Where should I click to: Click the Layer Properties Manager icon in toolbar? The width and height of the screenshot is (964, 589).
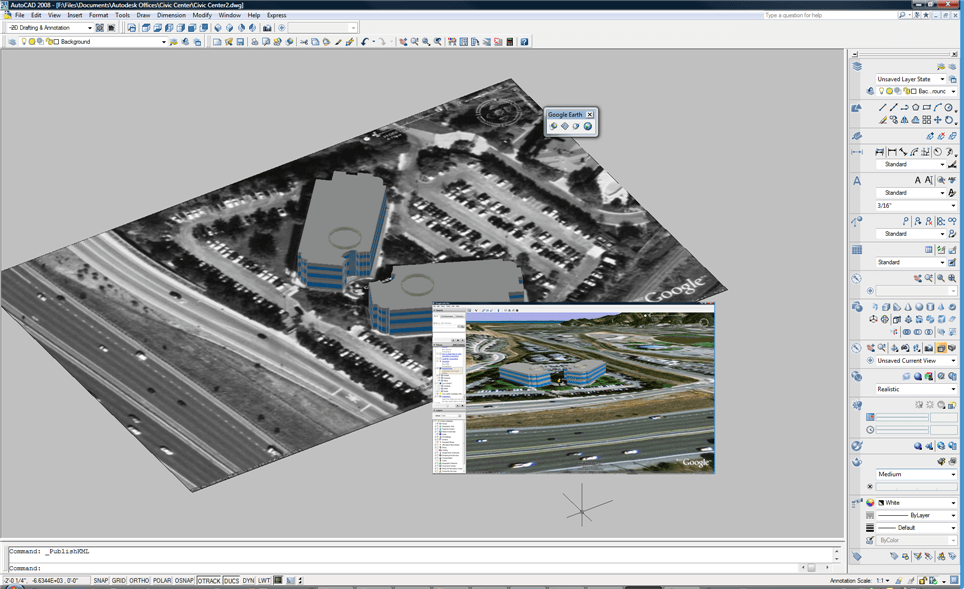(12, 42)
